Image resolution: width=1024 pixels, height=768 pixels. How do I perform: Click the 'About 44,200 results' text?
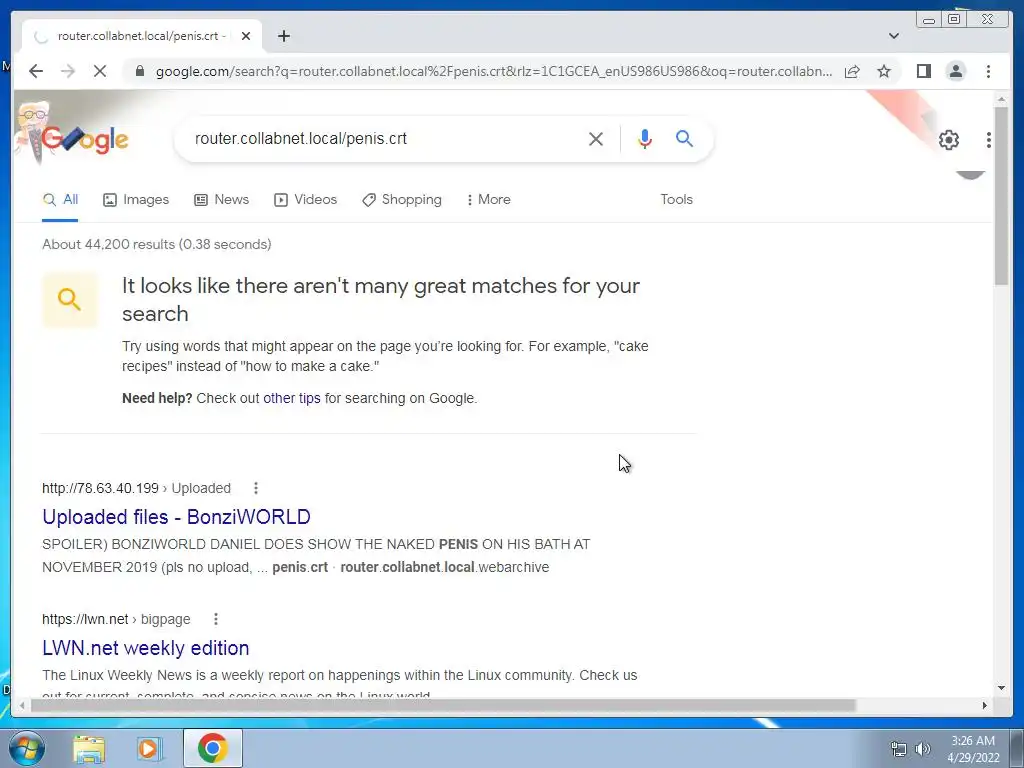(x=157, y=244)
